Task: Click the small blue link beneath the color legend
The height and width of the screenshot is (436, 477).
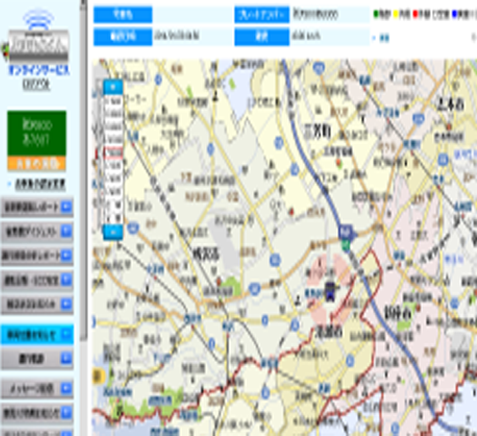Action: click(x=384, y=38)
